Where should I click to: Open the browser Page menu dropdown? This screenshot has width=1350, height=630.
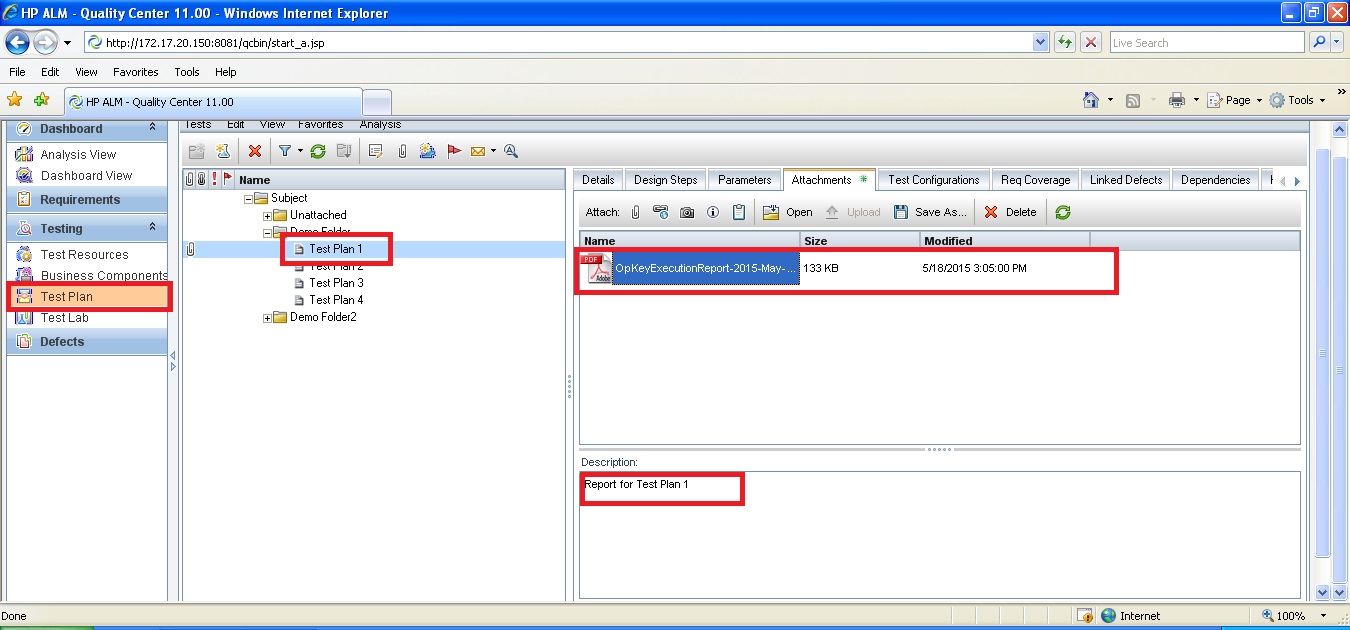point(1259,100)
